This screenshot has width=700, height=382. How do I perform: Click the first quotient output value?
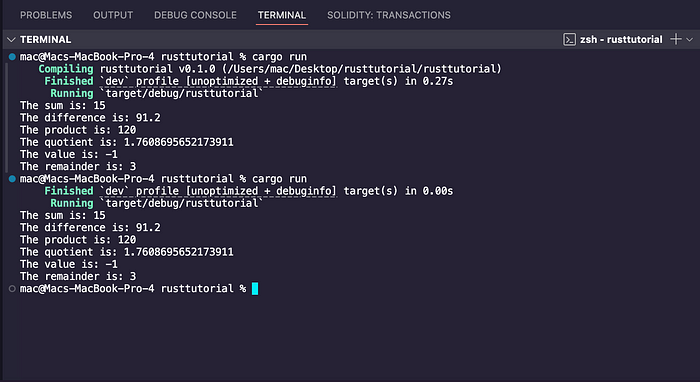(x=179, y=142)
